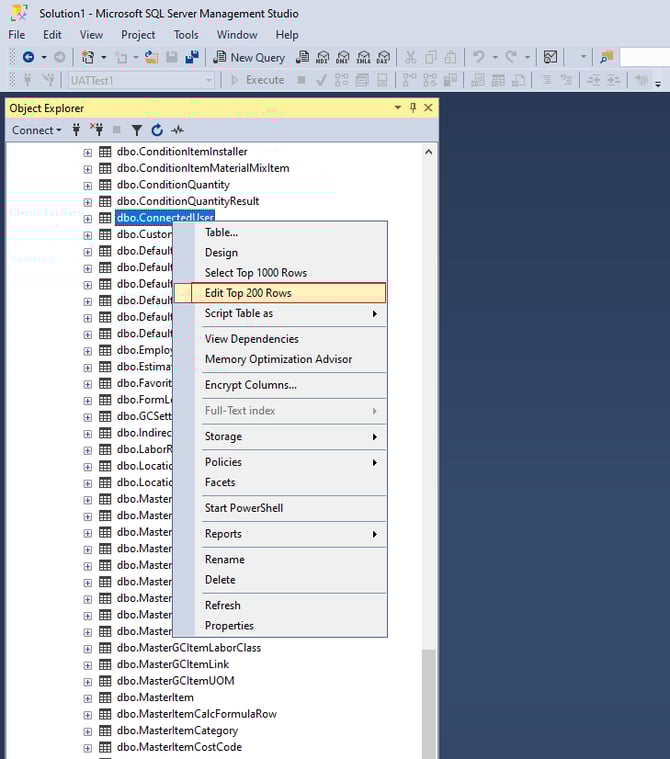Click the Filter icon in Object Explorer
This screenshot has height=759, width=670.
(137, 130)
